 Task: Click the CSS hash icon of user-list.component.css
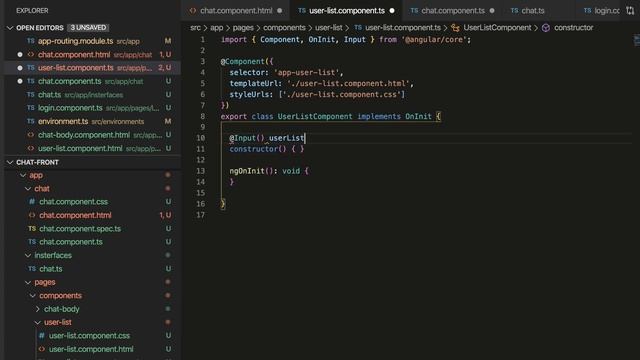click(42, 336)
